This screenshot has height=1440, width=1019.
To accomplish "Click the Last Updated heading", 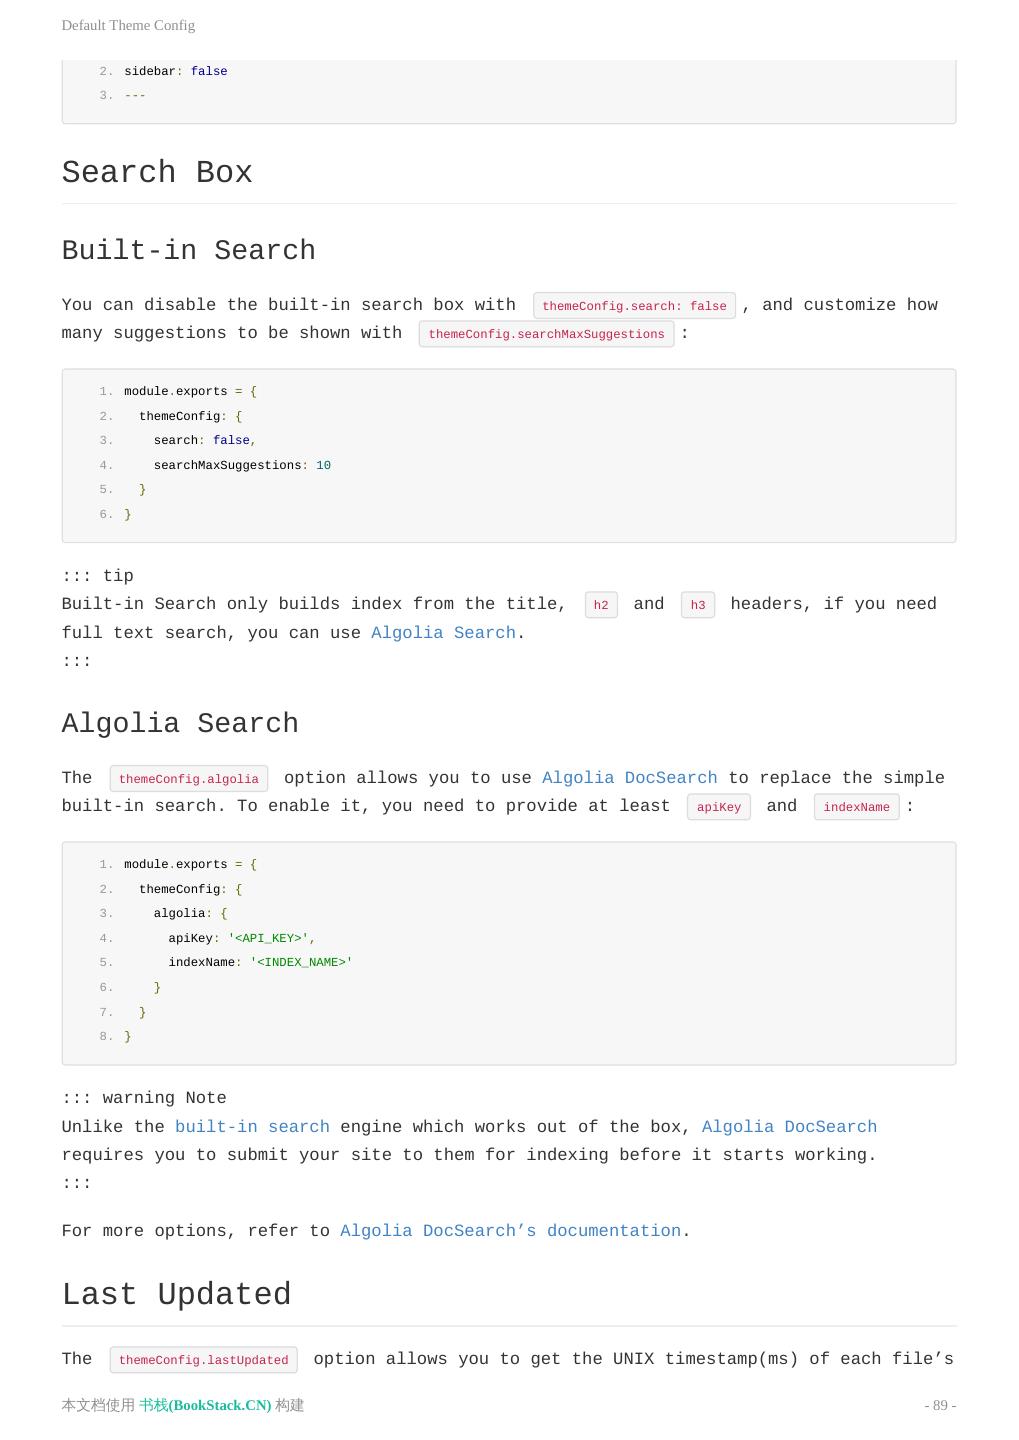I will pos(176,1294).
